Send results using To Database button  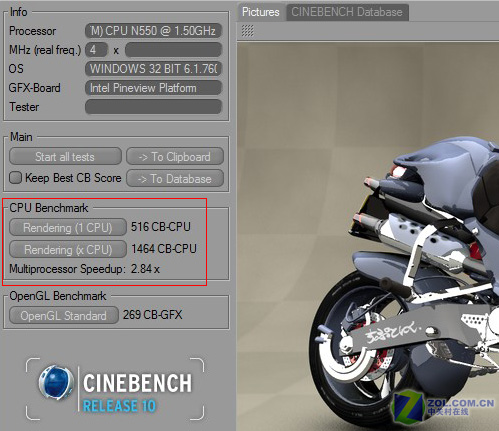[175, 178]
